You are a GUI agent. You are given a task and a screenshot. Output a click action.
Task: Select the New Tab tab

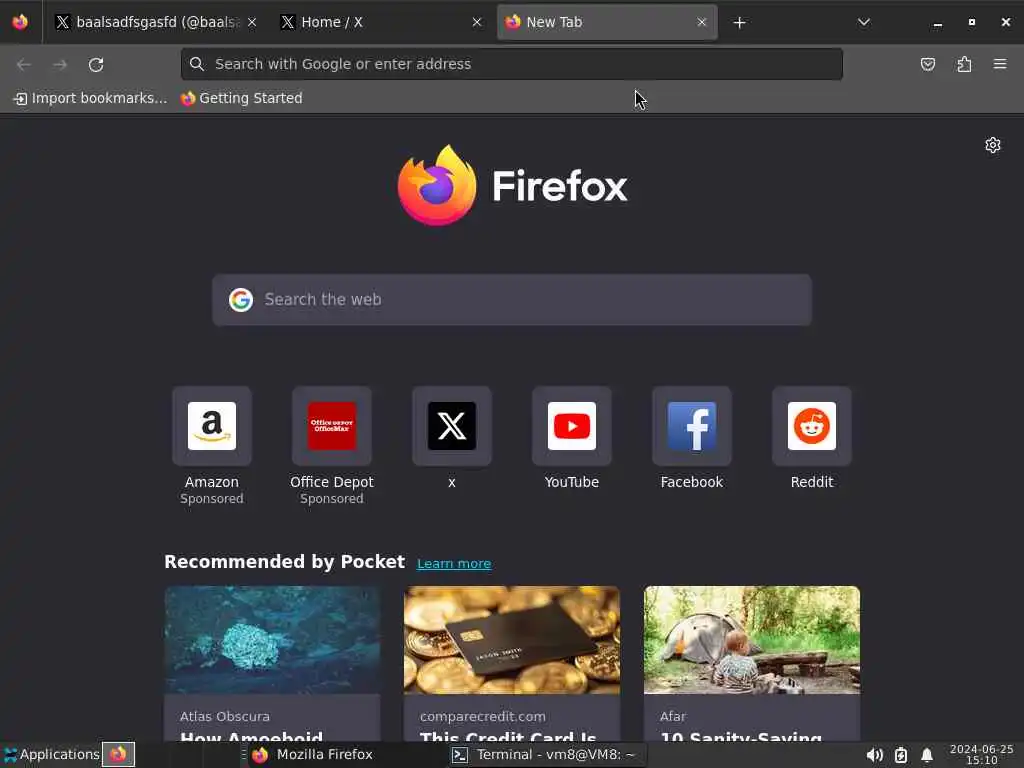pyautogui.click(x=607, y=22)
